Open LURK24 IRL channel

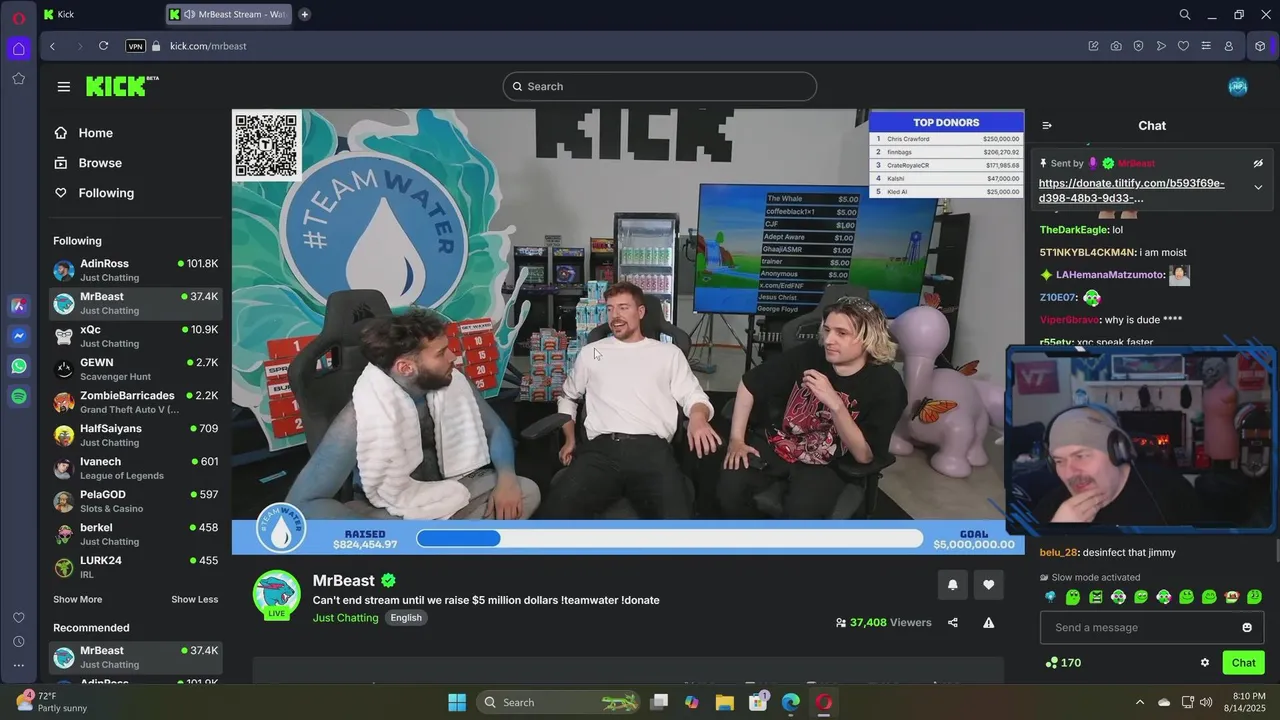coord(136,567)
